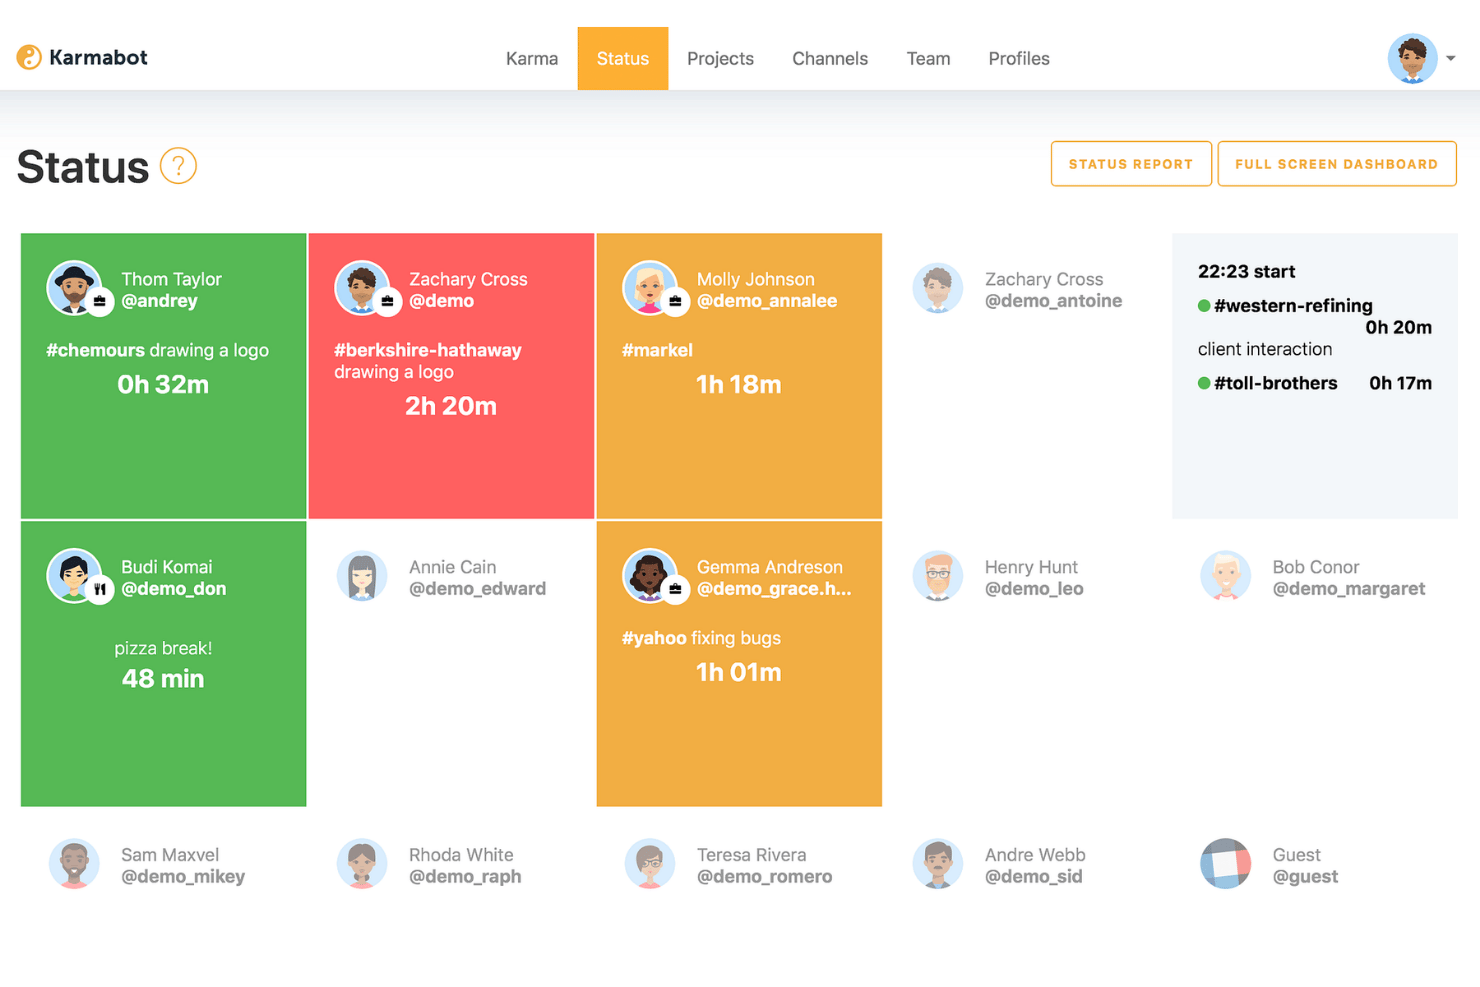Click the 1h 18m timer on Molly's card
The width and height of the screenshot is (1480, 987).
pyautogui.click(x=739, y=385)
